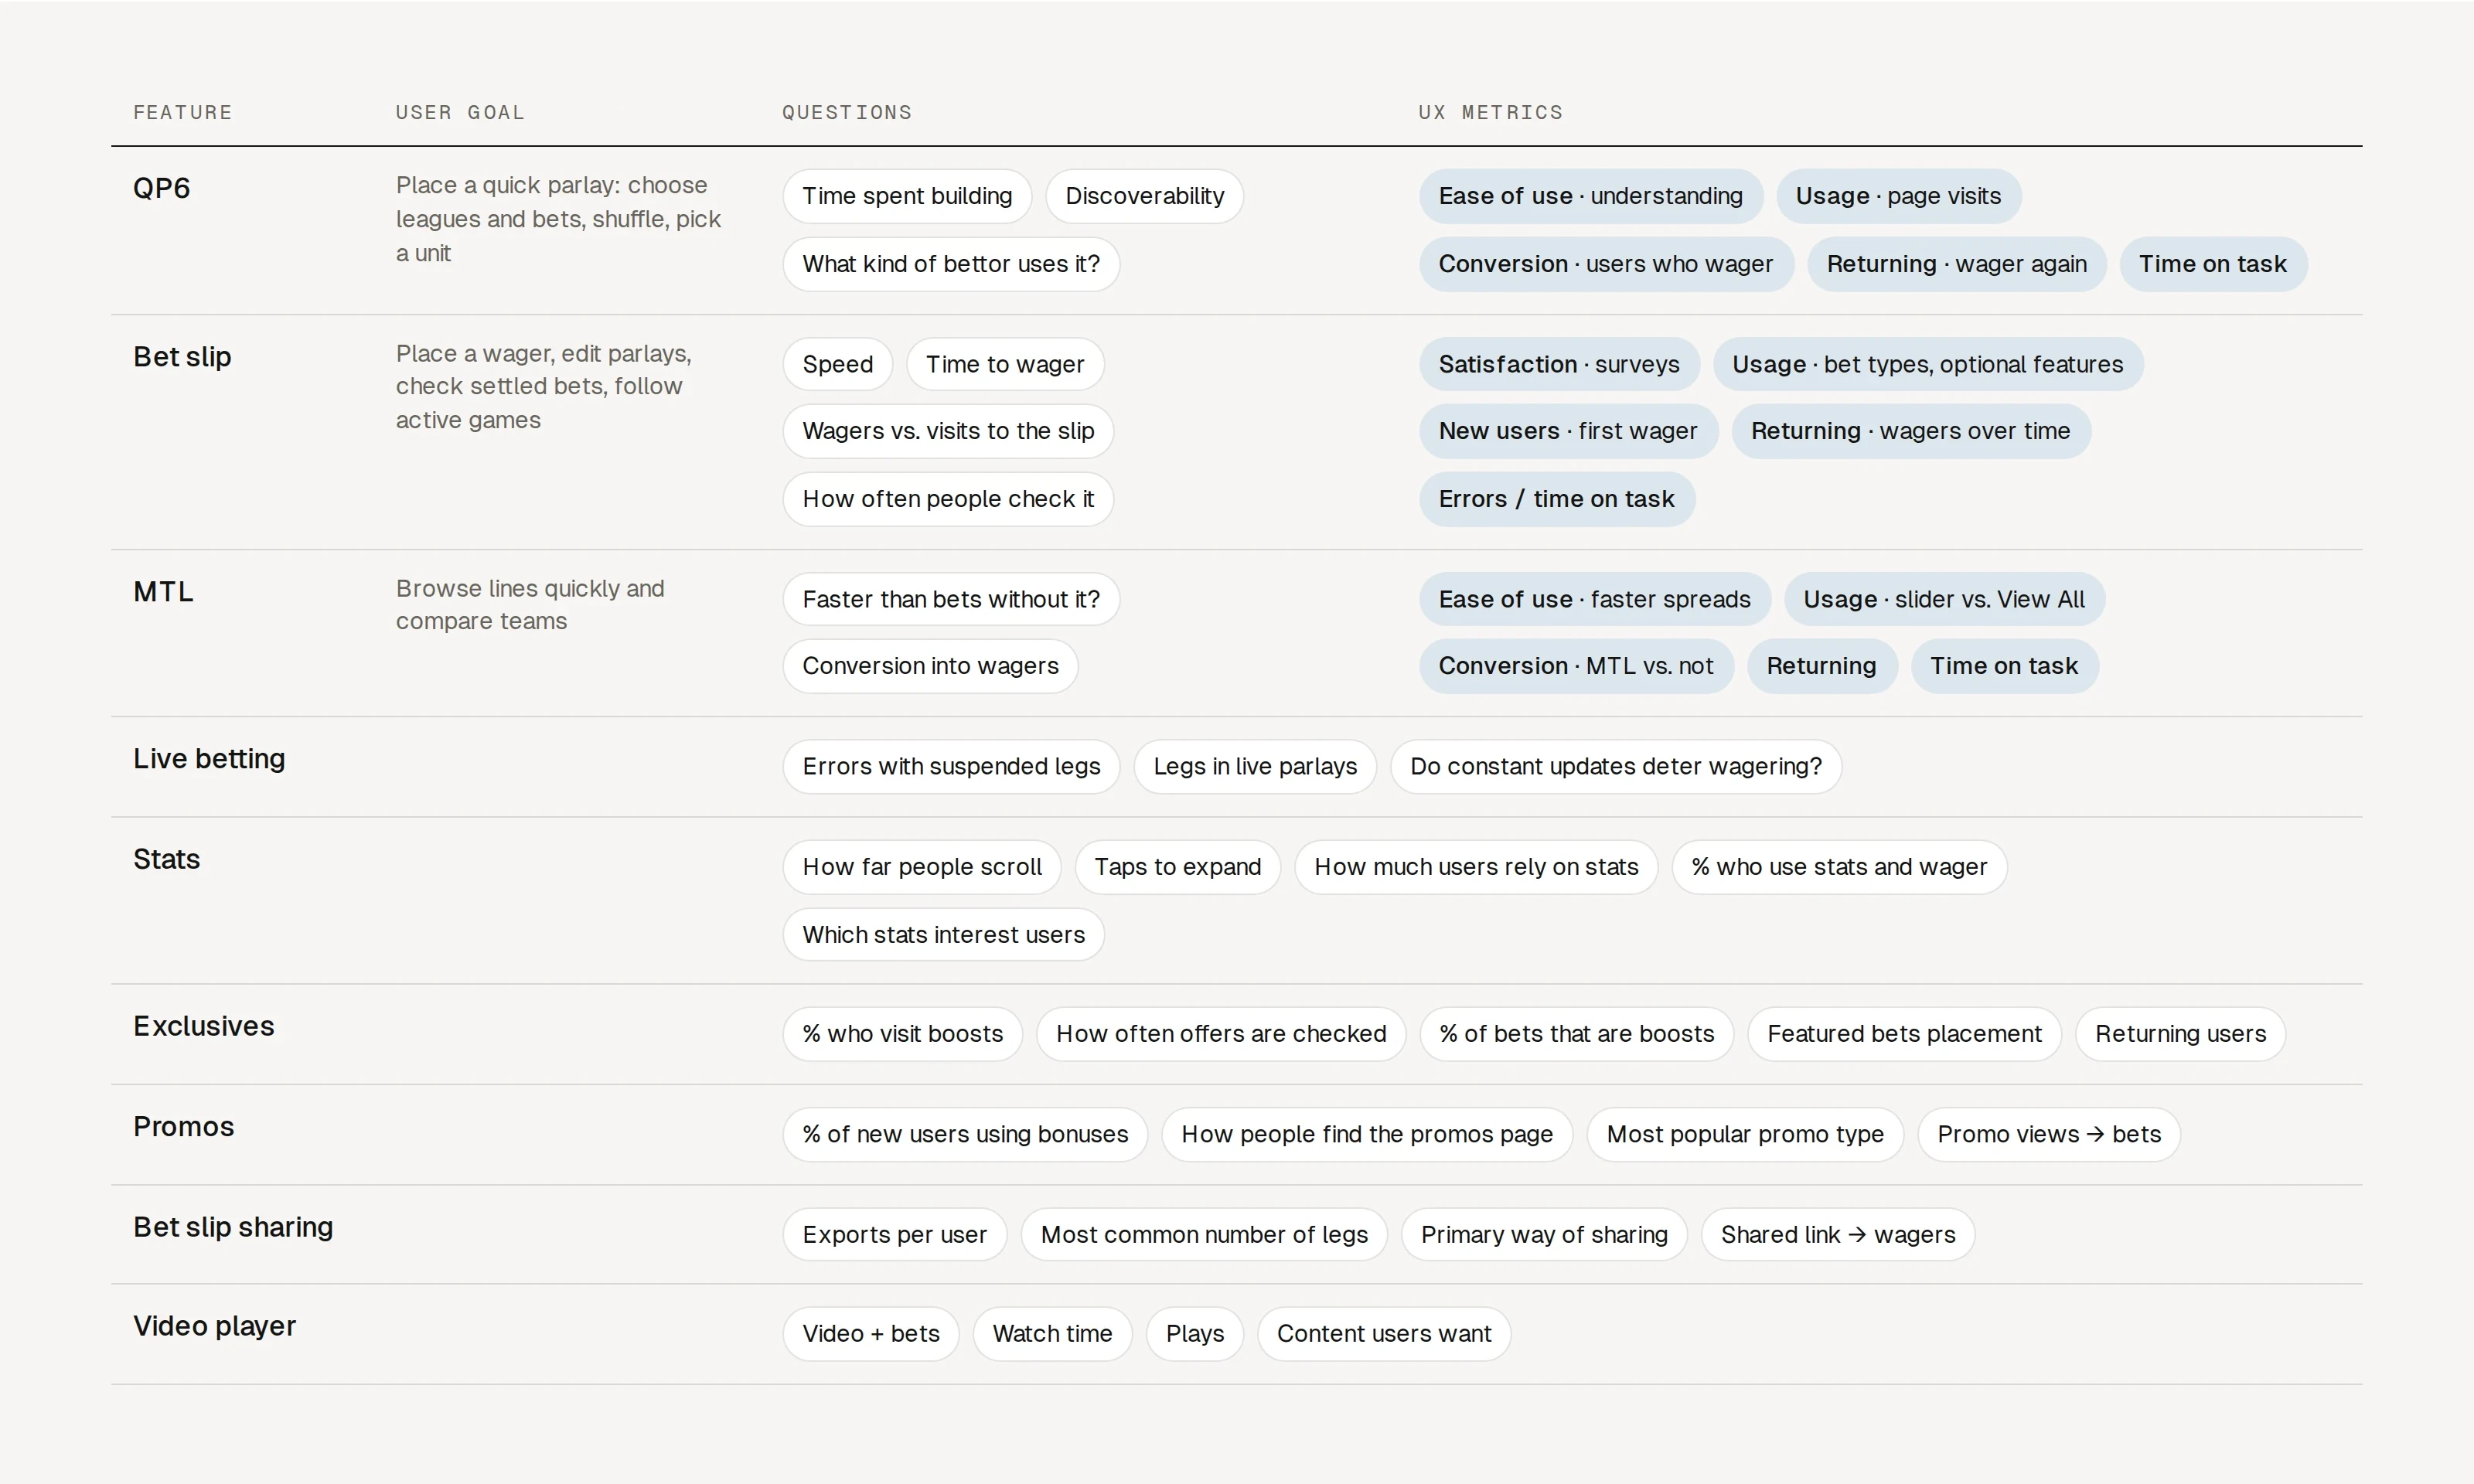
Task: Select 'Featured bets placement' chip
Action: 1904,1034
